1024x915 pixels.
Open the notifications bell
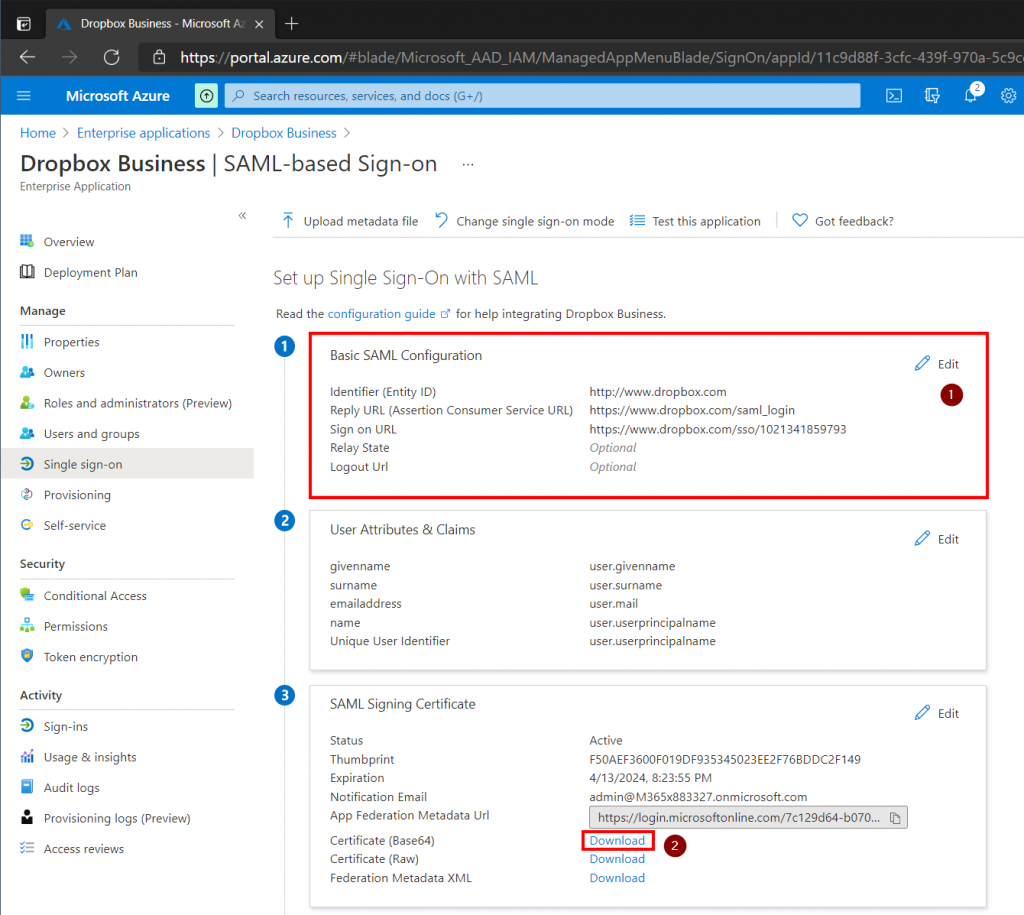pos(970,96)
